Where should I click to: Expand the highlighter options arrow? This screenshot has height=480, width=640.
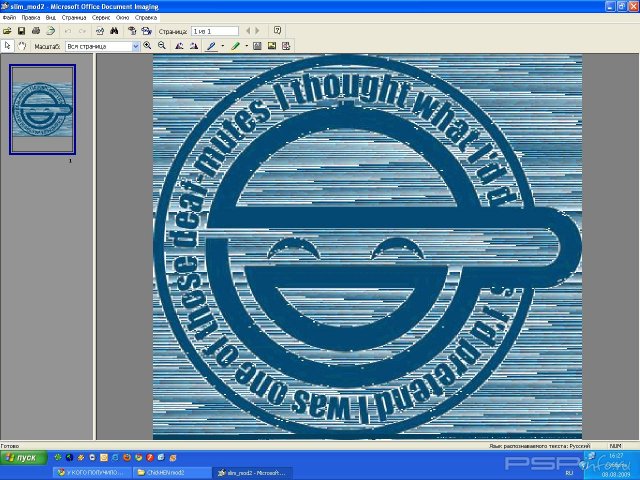tap(246, 46)
